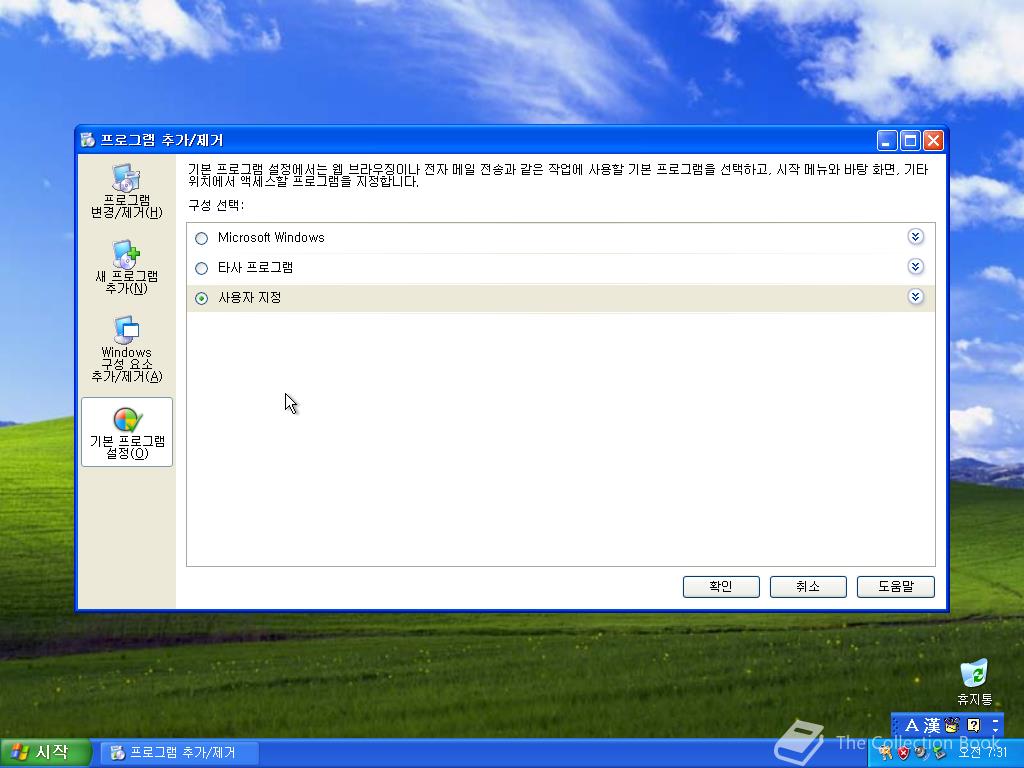This screenshot has width=1024, height=768.
Task: Open 새 프로그램 추가 sidebar section
Action: (x=127, y=268)
